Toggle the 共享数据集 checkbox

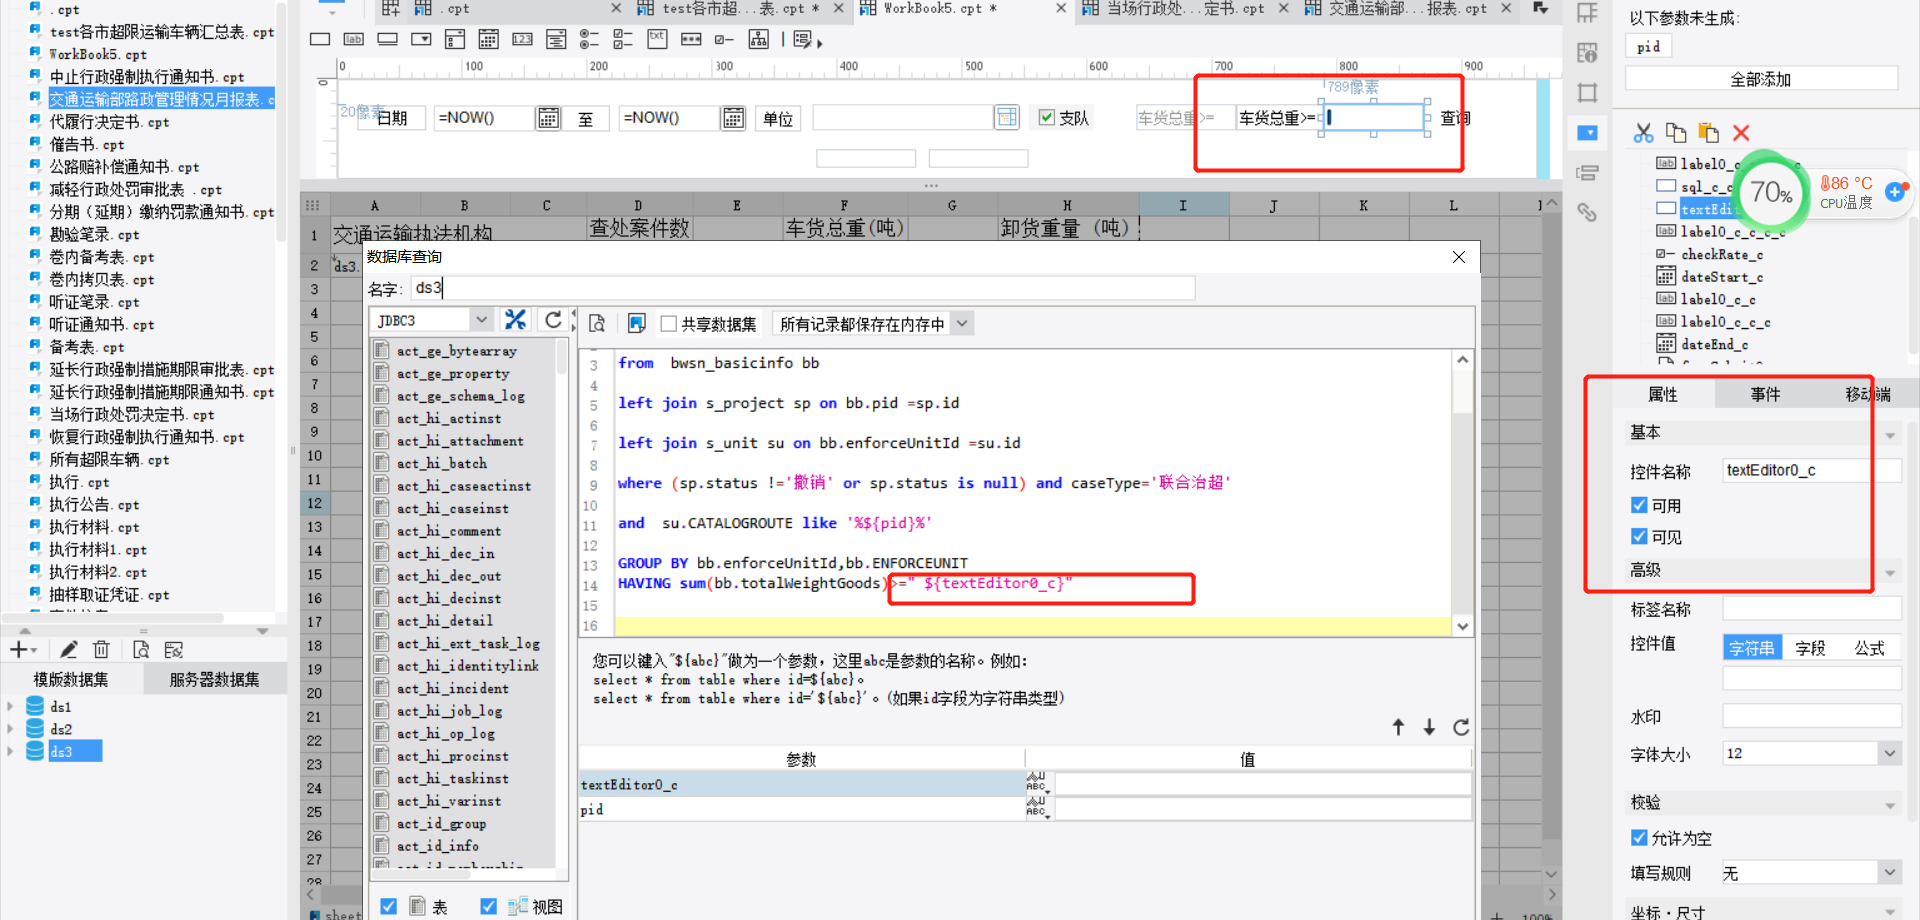669,324
